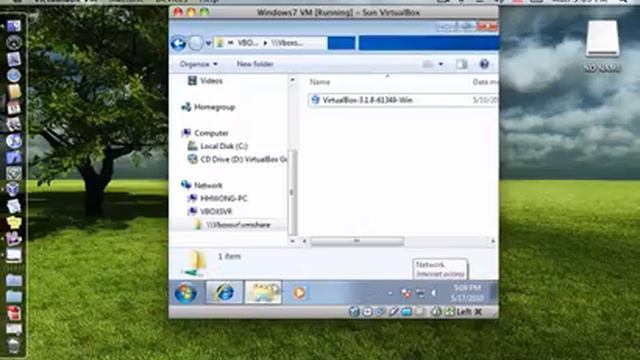Click VirtualBox optical disc status icon
Viewport: 640px width, 360px height.
click(x=367, y=312)
